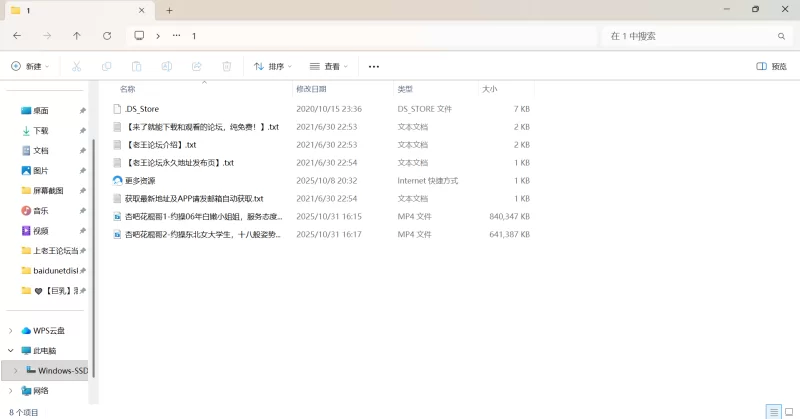
Task: Sort by the 类型 column header
Action: 405,89
